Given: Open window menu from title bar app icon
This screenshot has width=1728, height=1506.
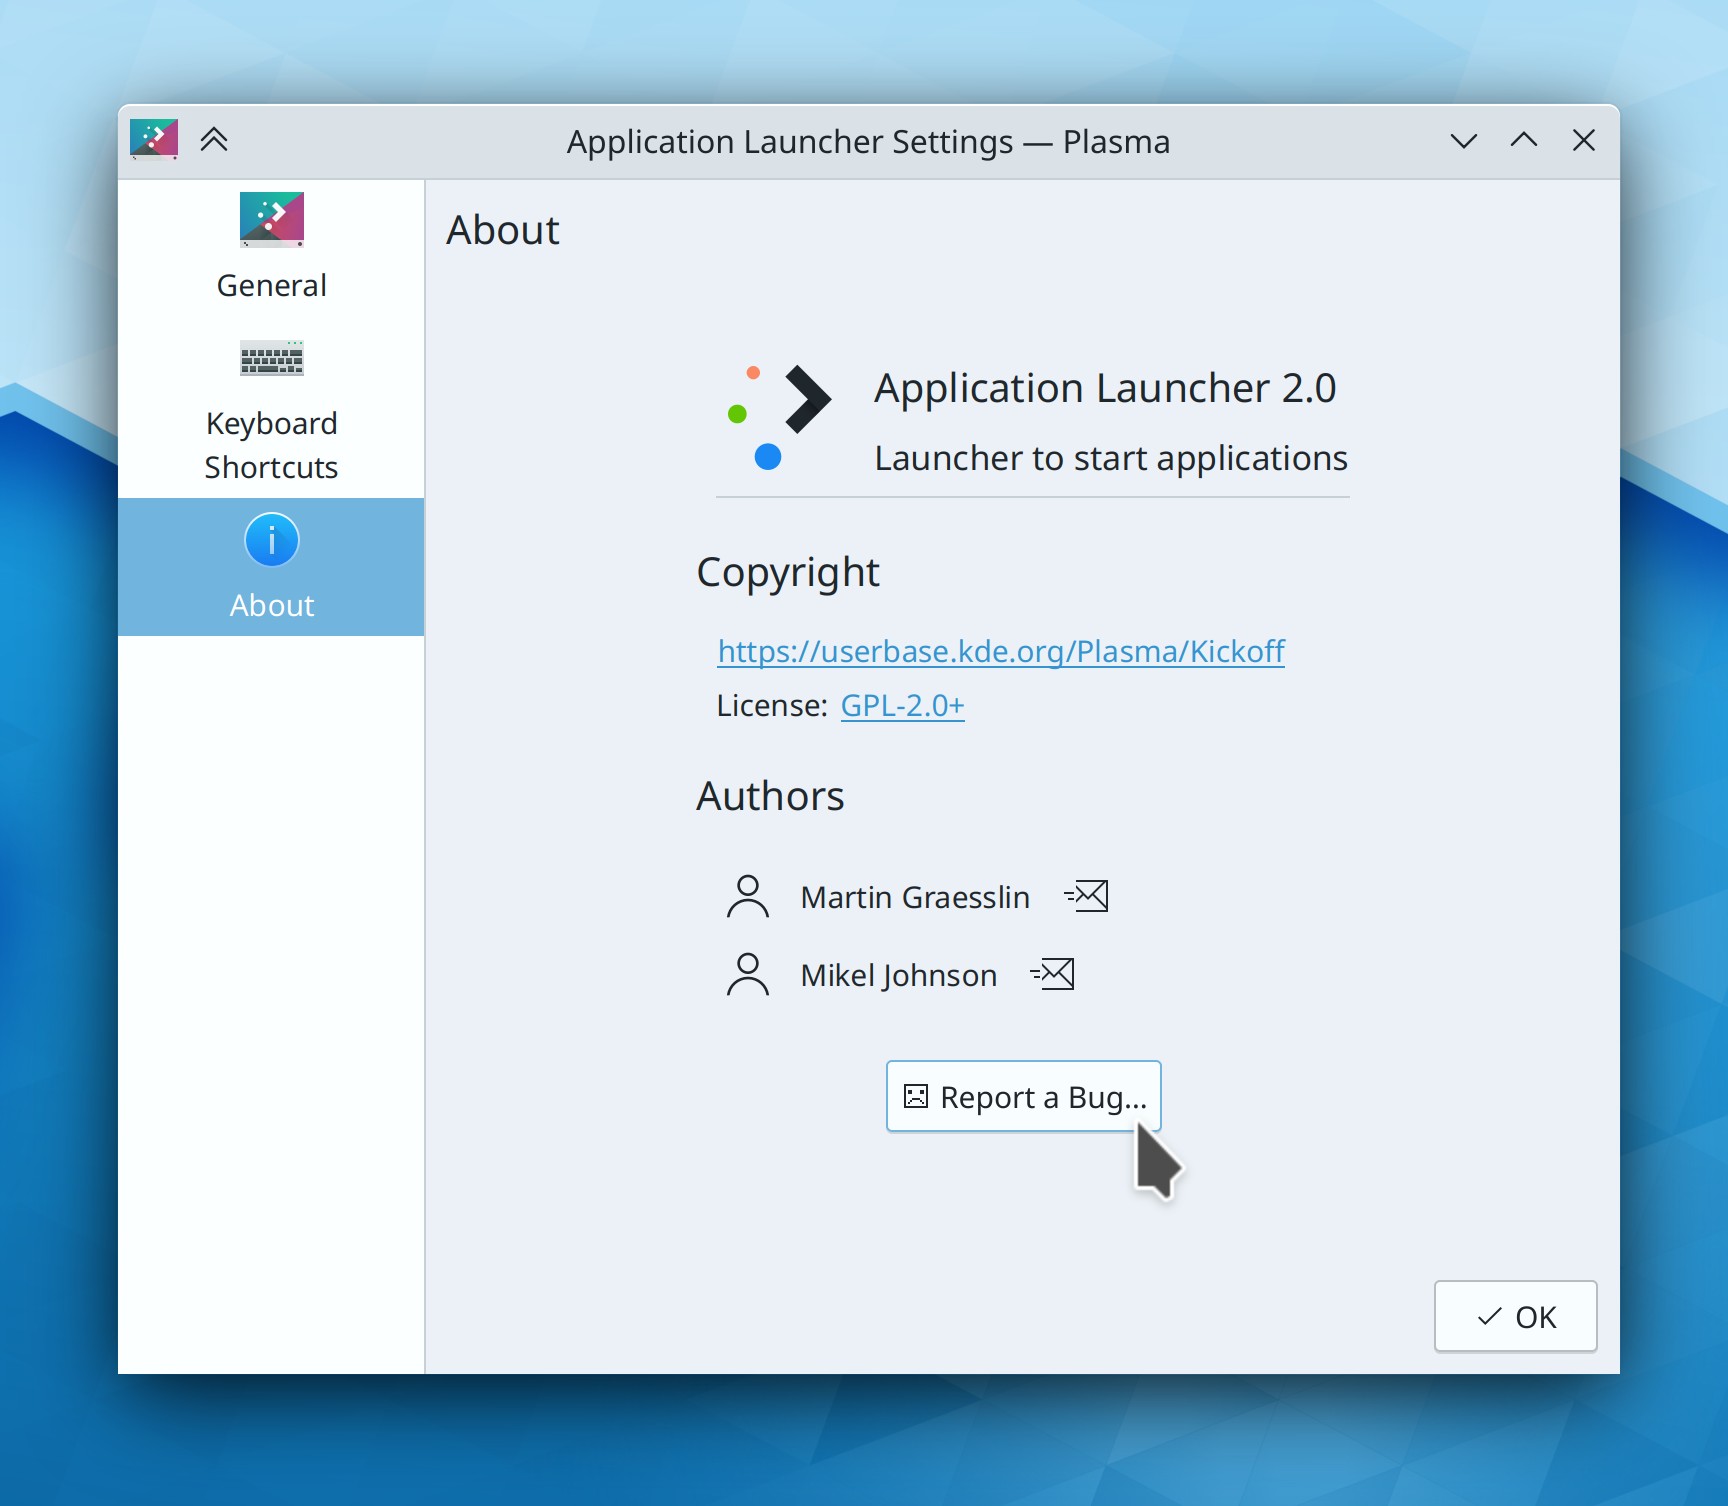Looking at the screenshot, I should click(154, 140).
